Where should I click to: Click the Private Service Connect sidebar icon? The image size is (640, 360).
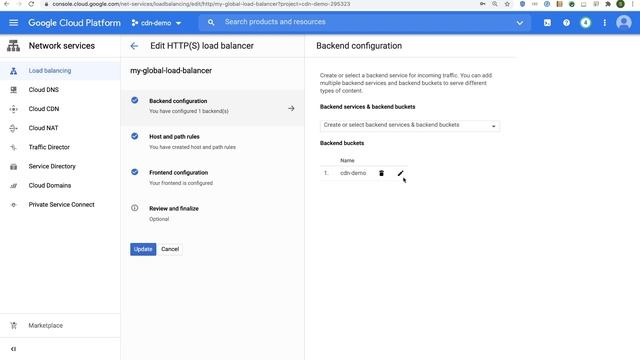tap(13, 205)
